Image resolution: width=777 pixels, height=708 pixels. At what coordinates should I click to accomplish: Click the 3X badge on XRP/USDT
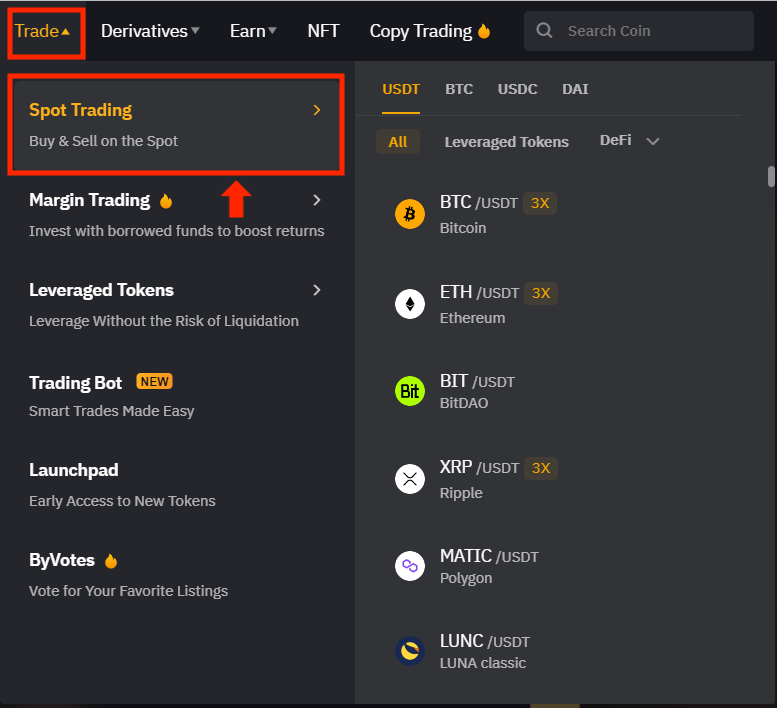tap(541, 468)
